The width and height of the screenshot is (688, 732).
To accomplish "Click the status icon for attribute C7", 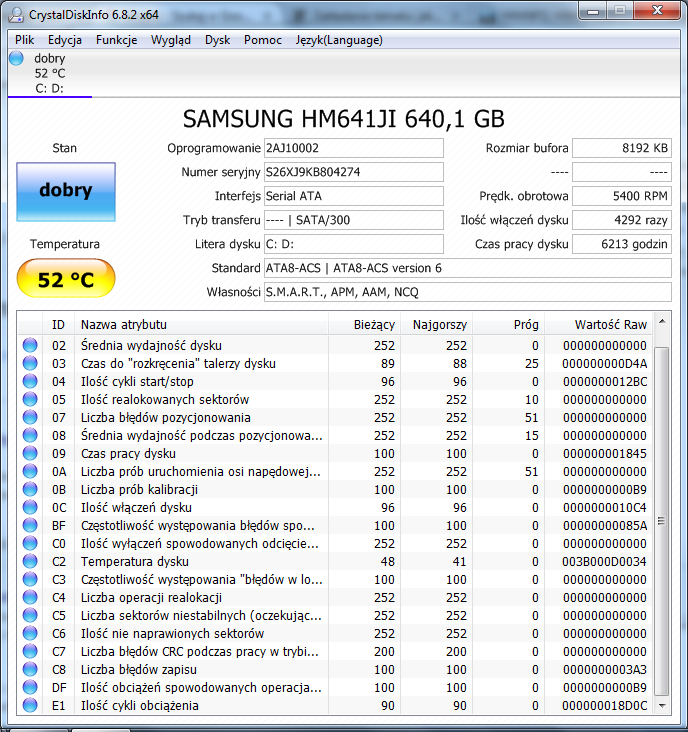I will pos(30,651).
